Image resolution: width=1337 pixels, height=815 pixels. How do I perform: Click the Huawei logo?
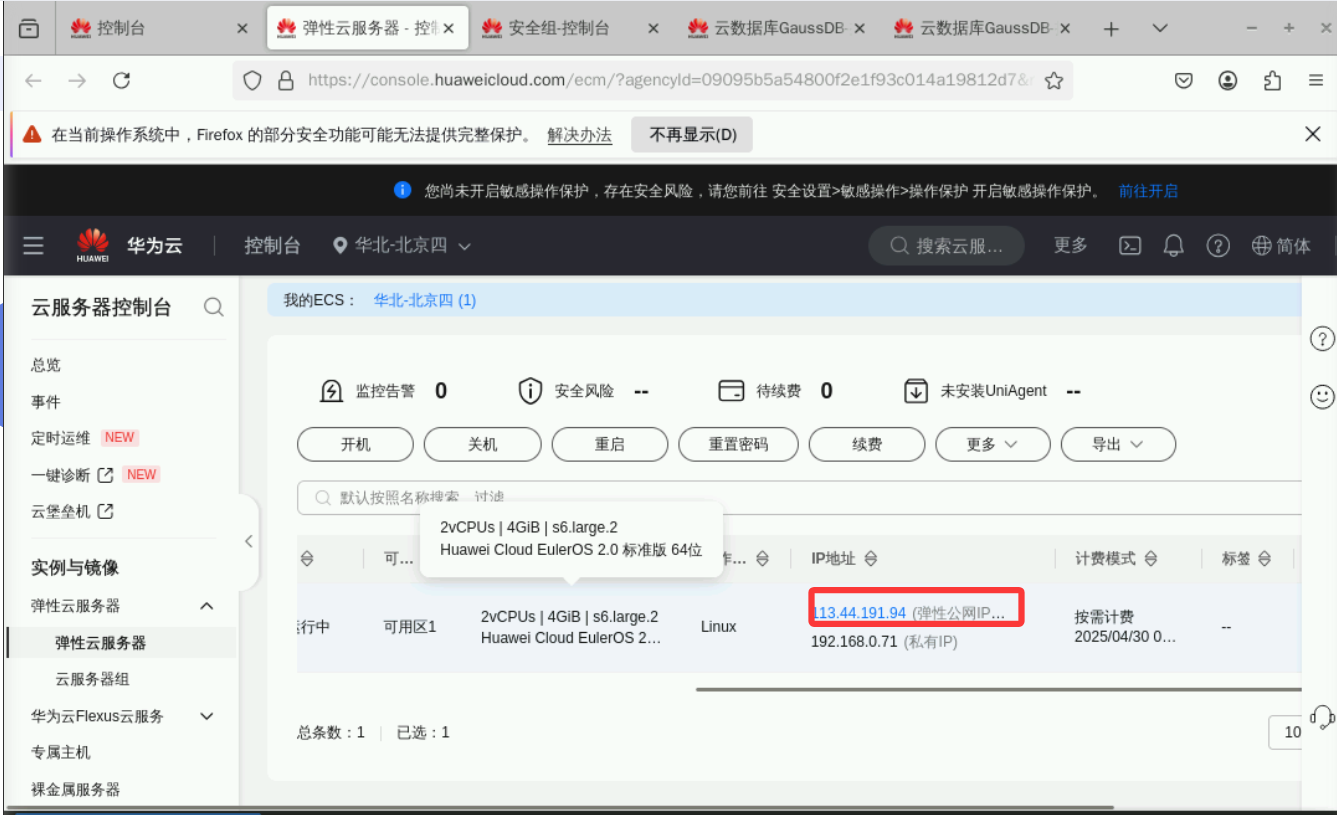tap(93, 245)
